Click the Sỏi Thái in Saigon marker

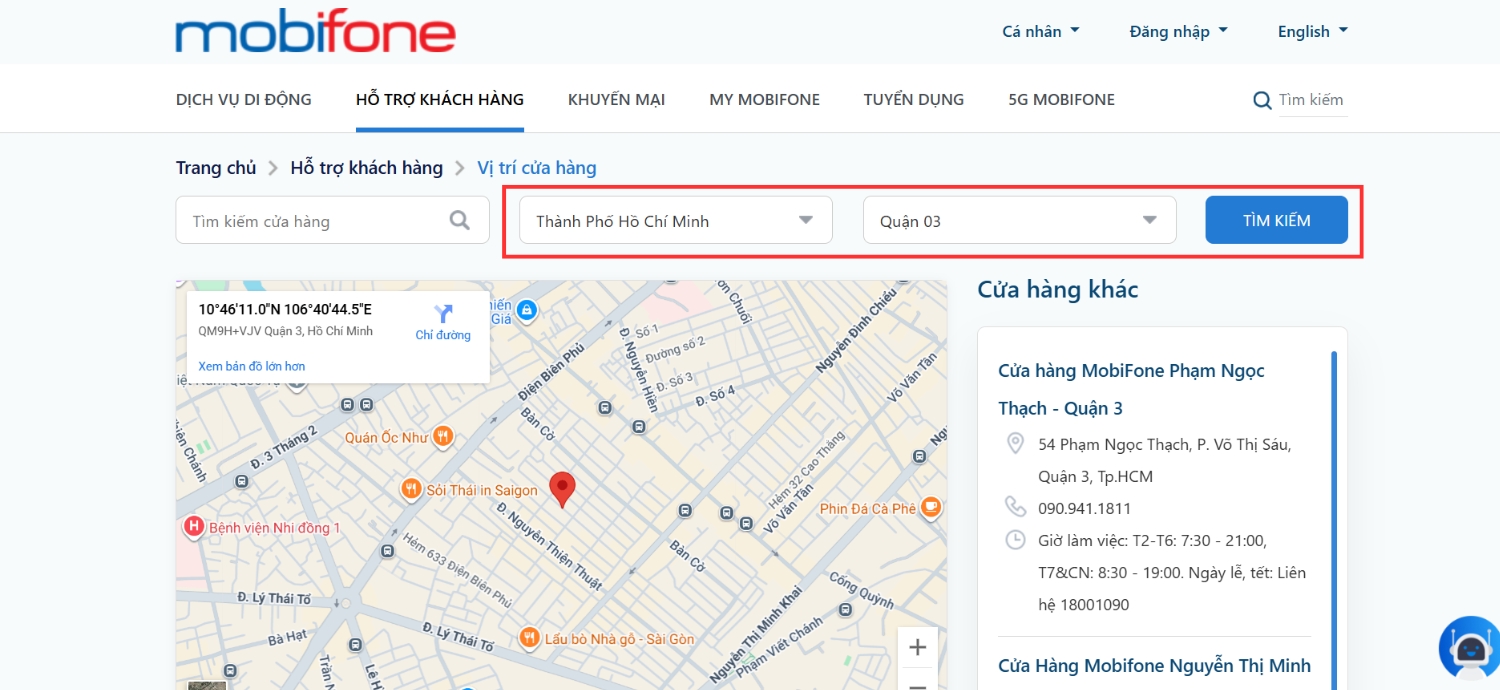click(410, 489)
